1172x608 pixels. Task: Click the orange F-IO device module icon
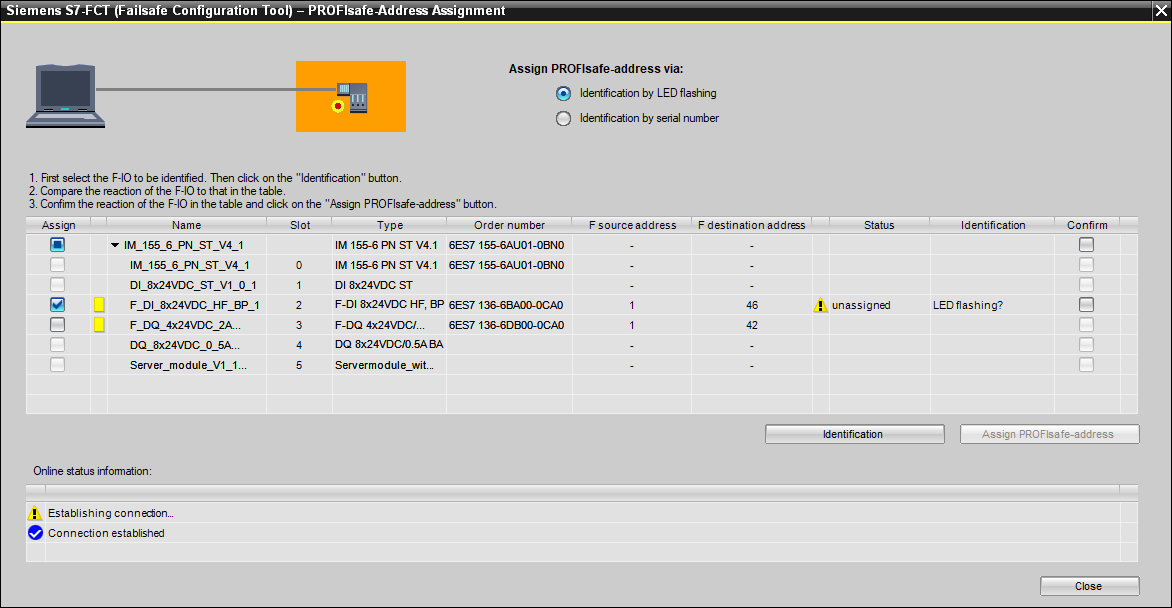click(x=350, y=97)
